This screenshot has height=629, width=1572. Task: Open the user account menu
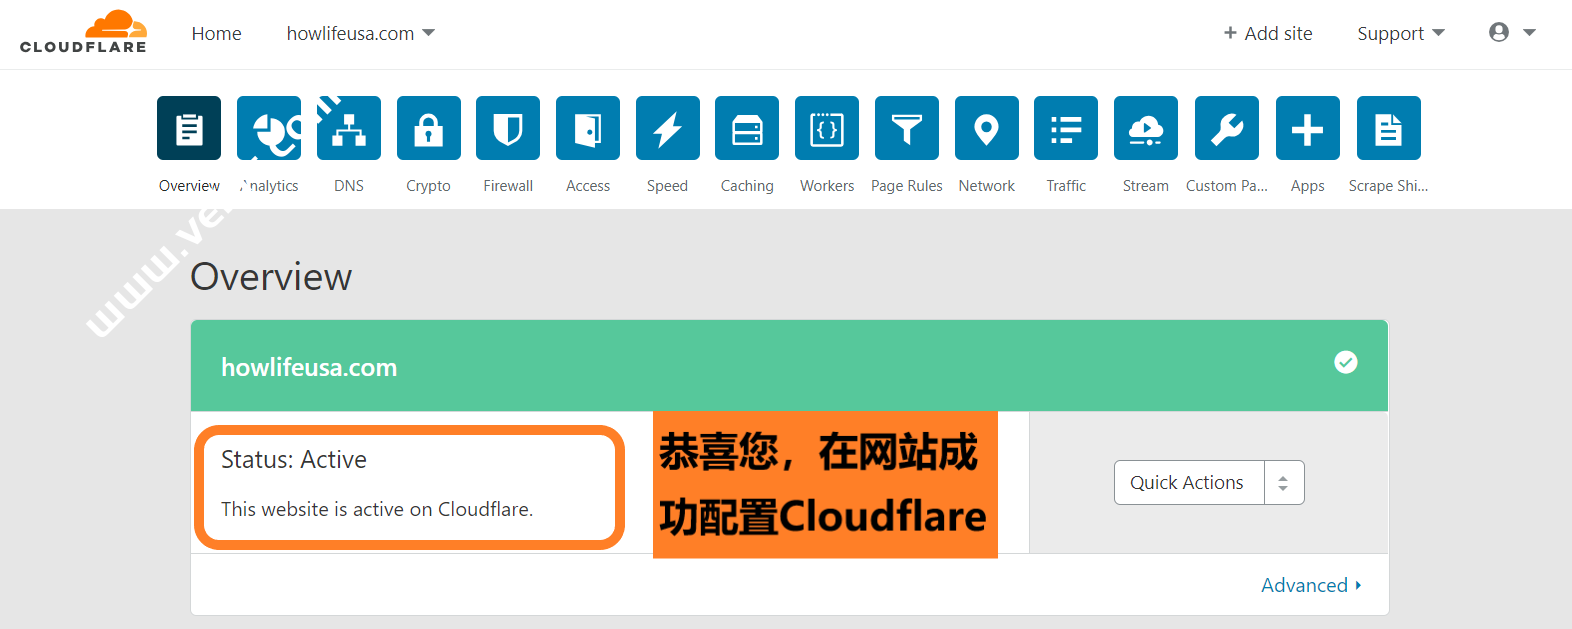point(1511,33)
